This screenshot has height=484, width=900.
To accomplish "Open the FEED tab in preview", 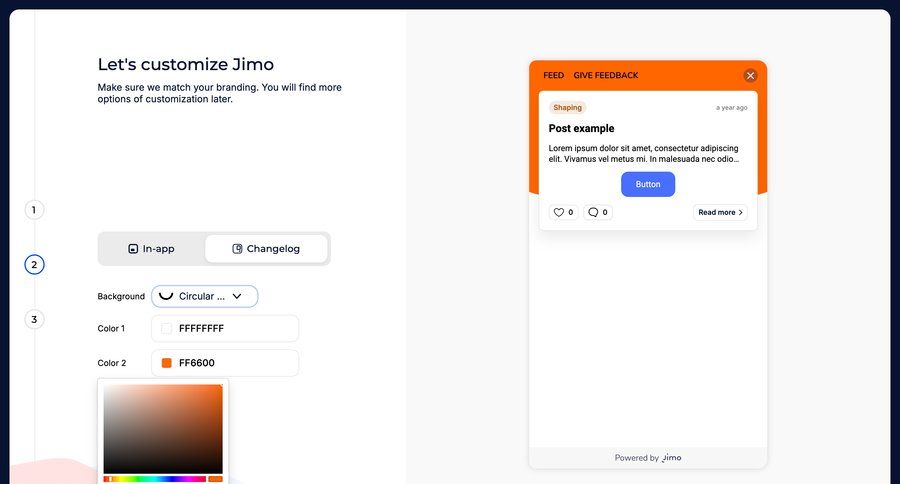I will (x=553, y=75).
